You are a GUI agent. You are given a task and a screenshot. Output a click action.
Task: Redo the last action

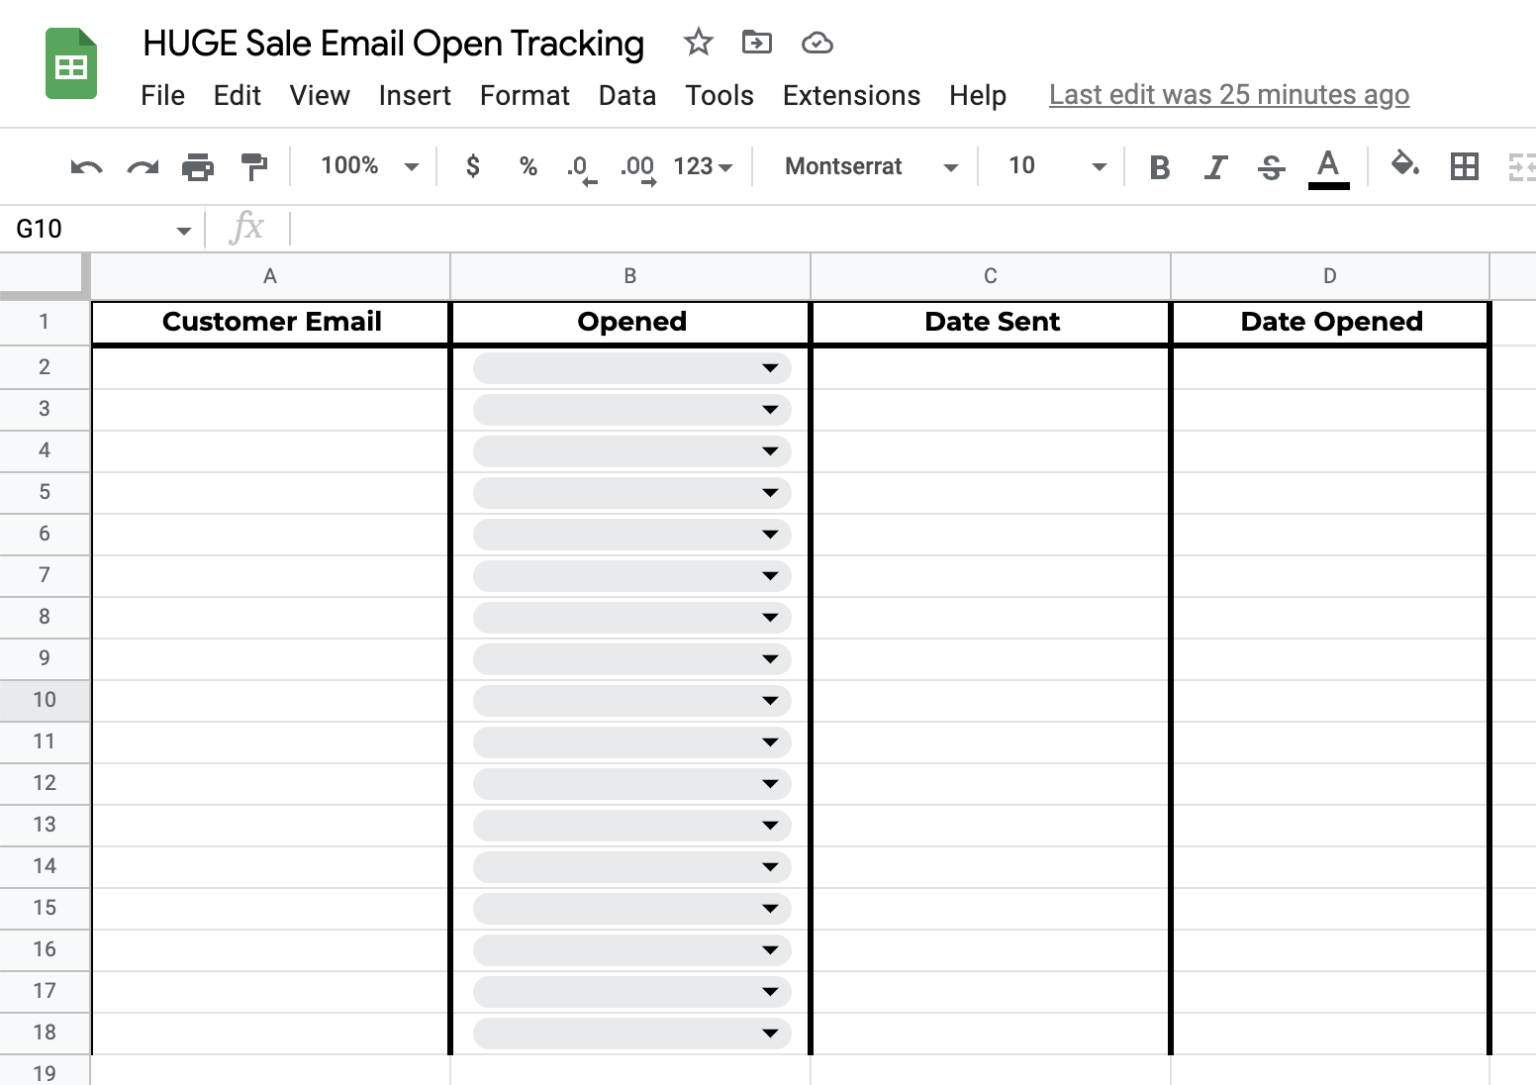tap(142, 167)
